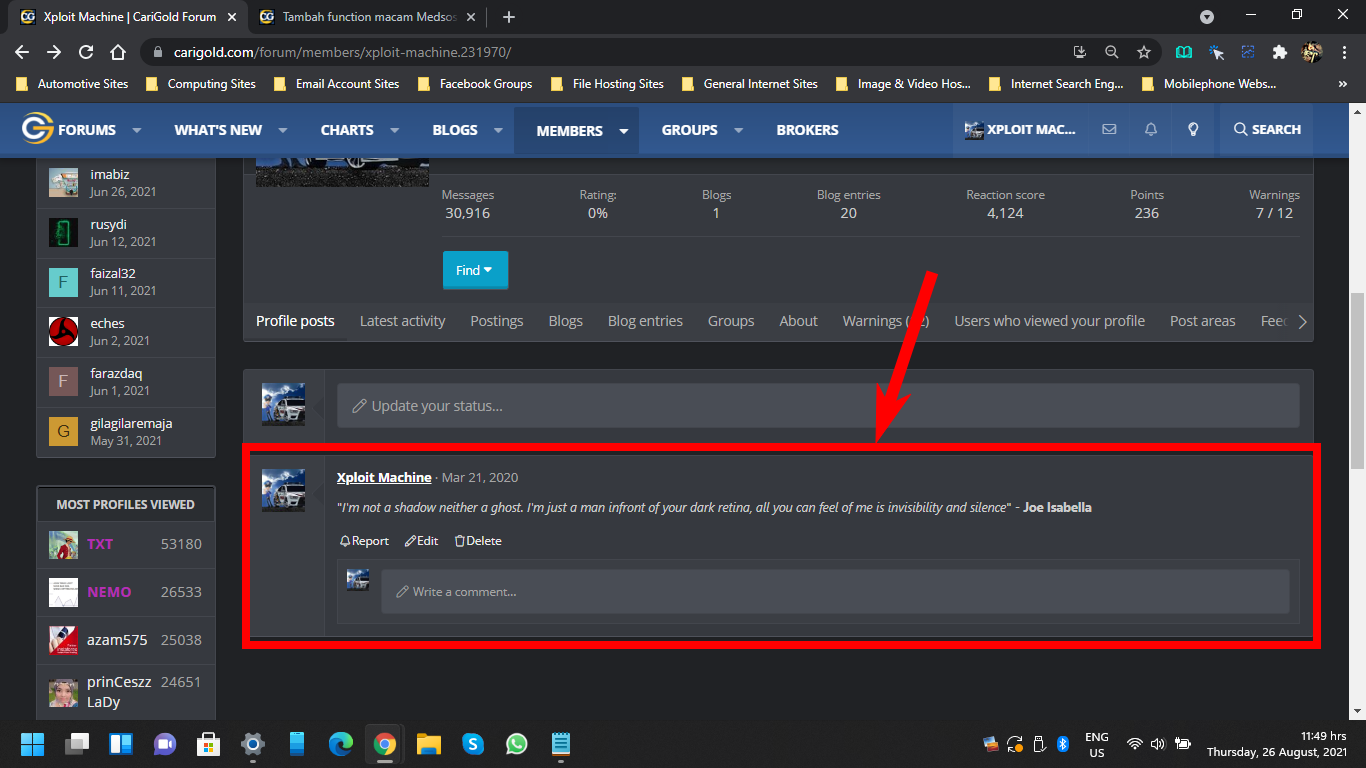Switch to the Latest activity tab
Image resolution: width=1366 pixels, height=768 pixels.
[x=402, y=321]
